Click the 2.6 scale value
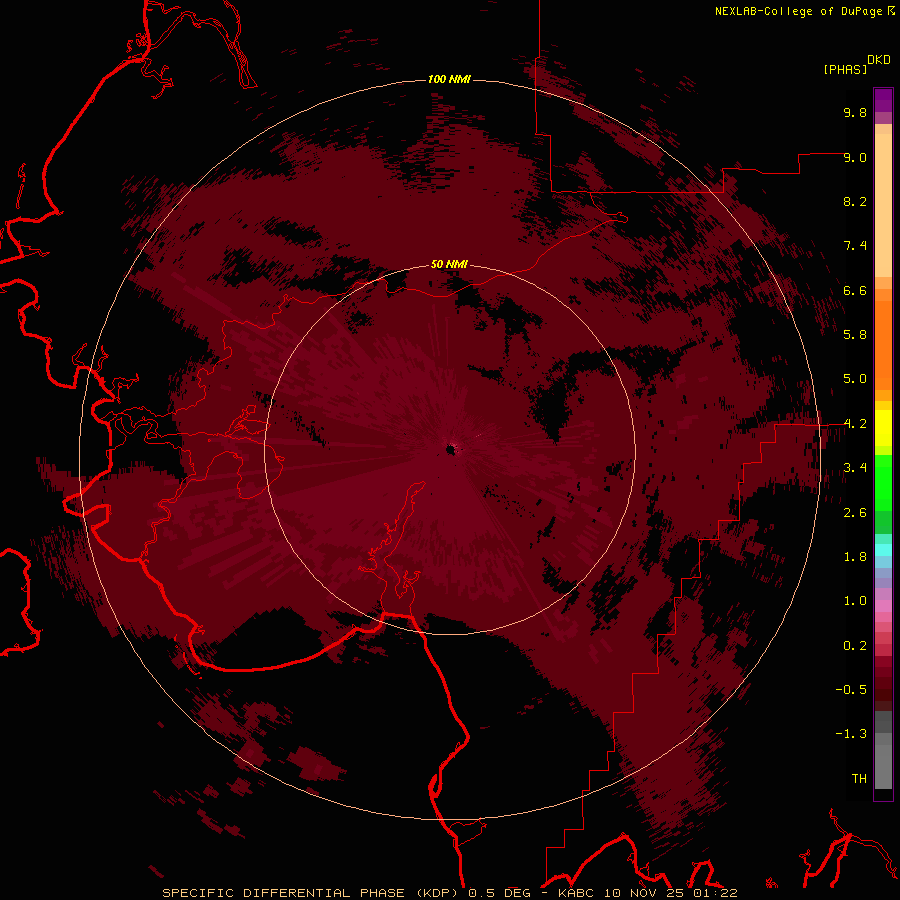900x900 pixels. (x=855, y=513)
